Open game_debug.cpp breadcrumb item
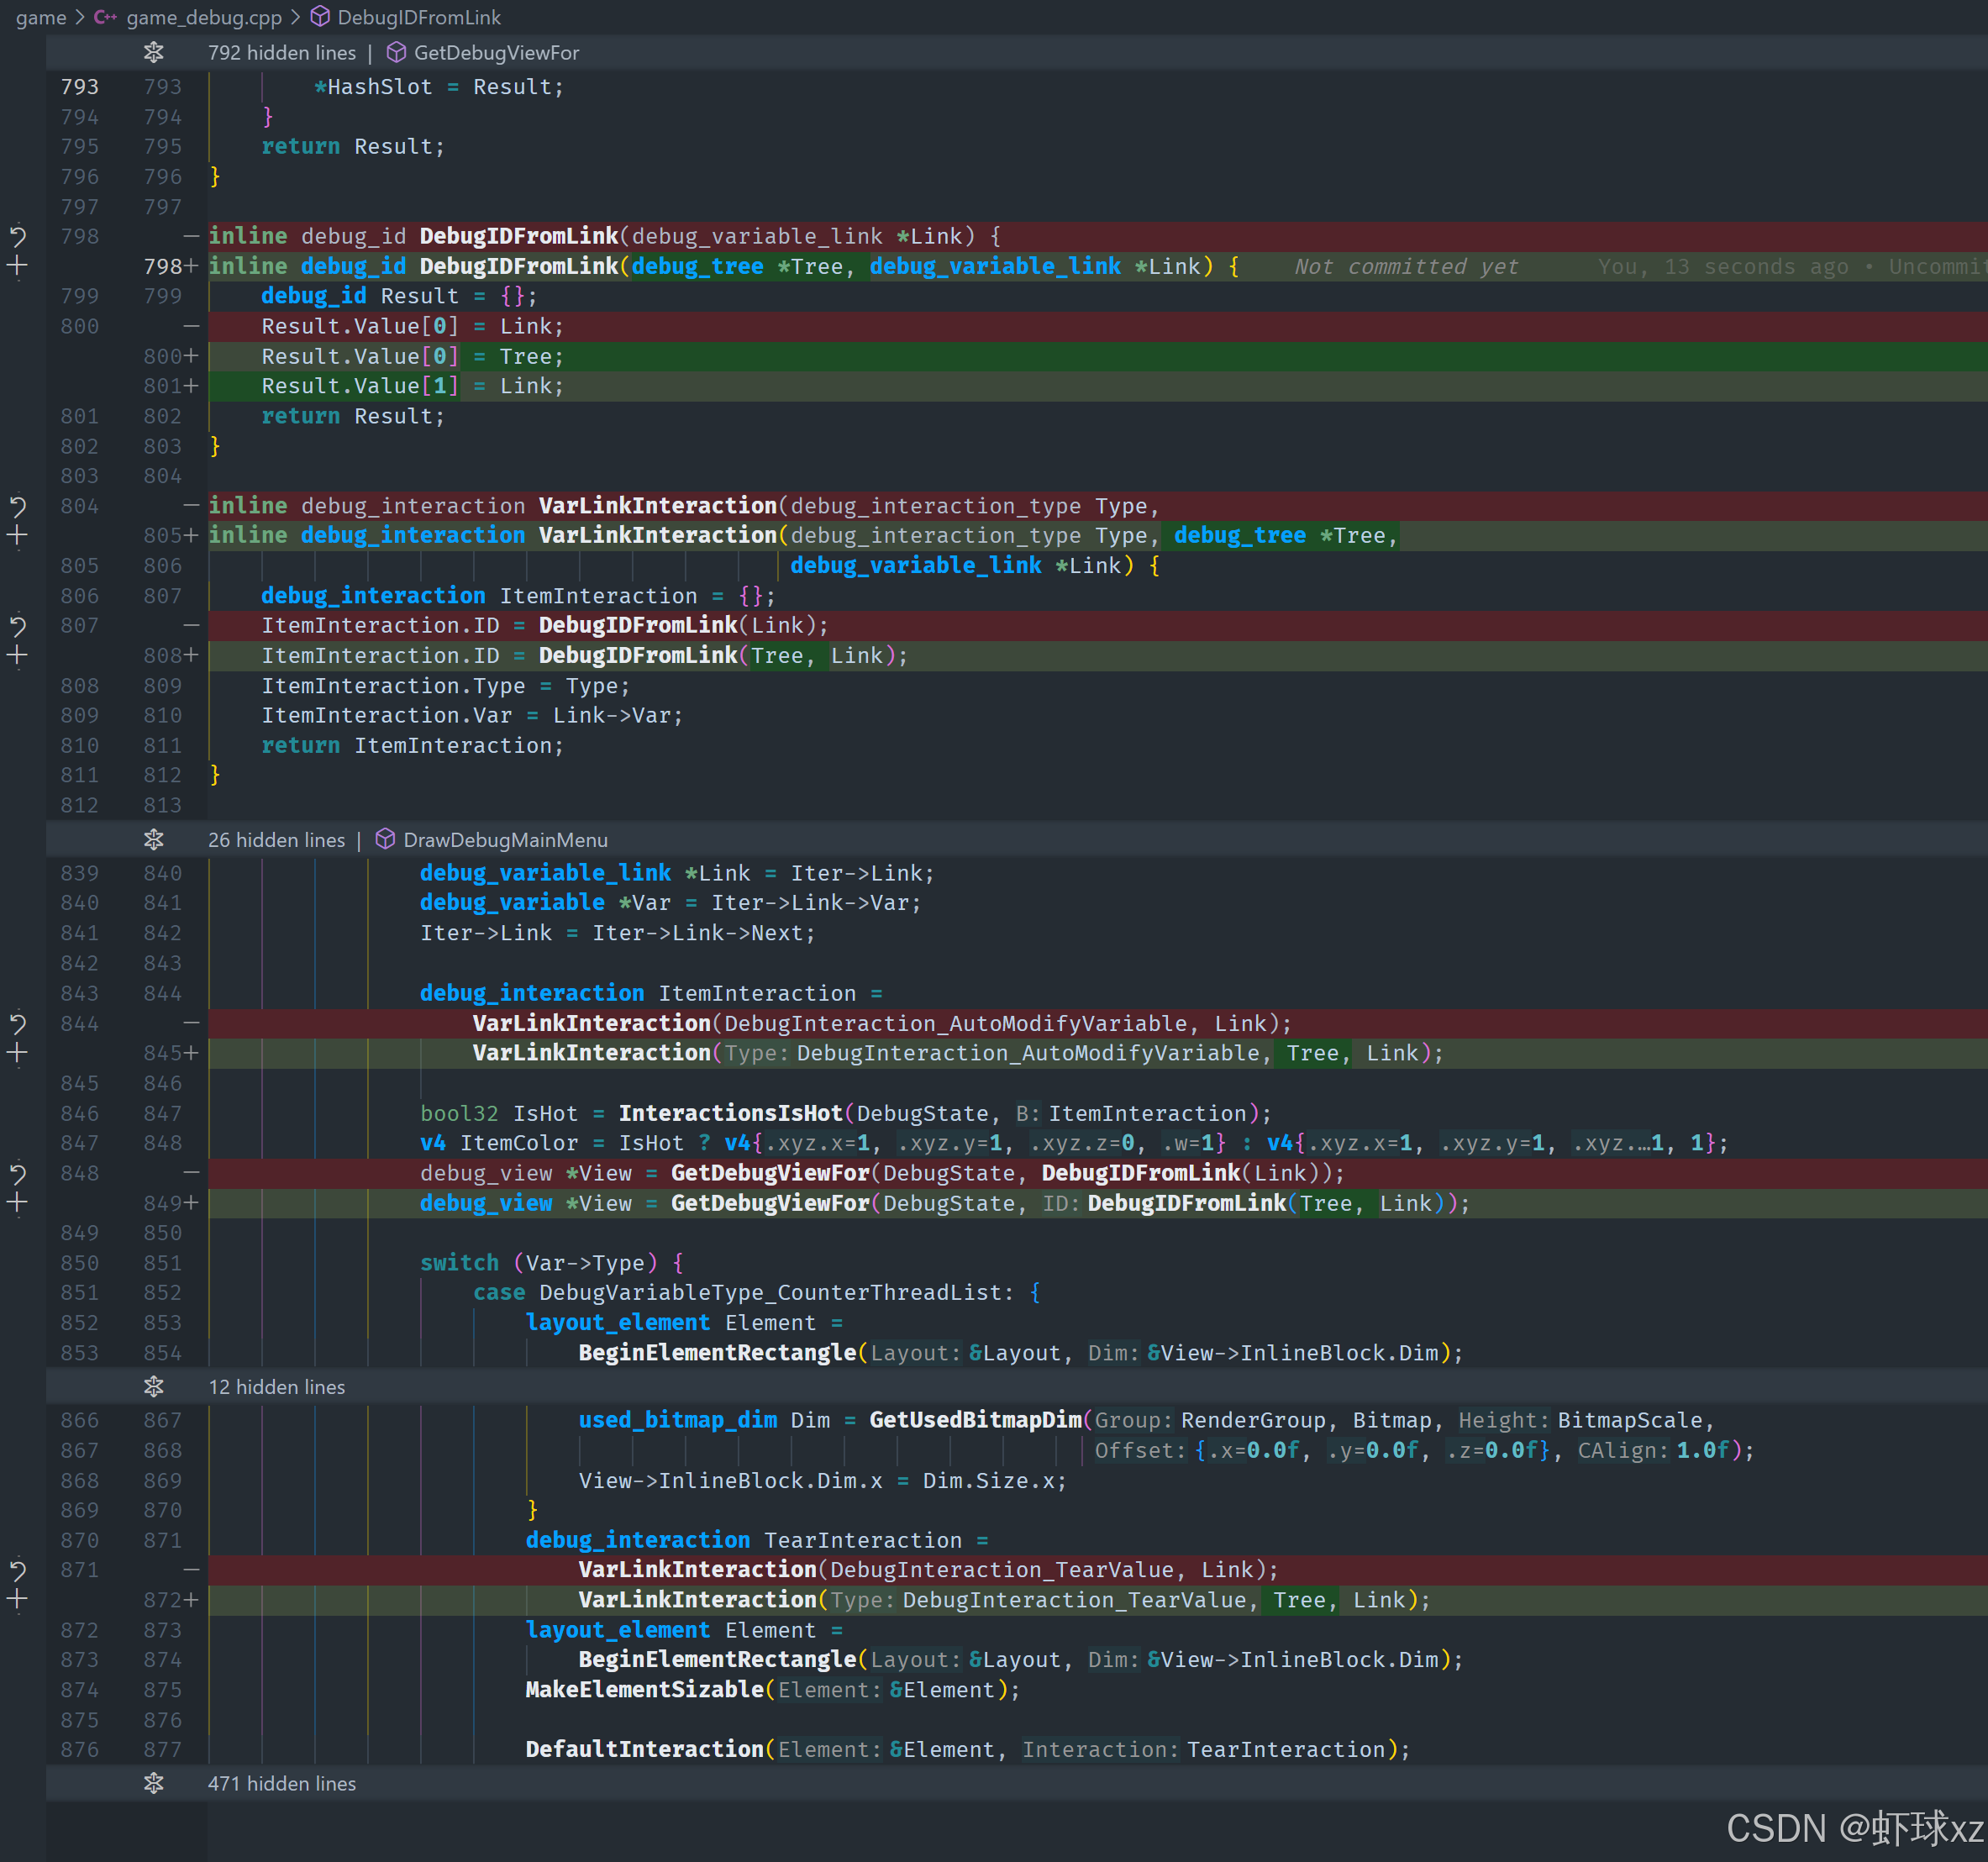Viewport: 1988px width, 1862px height. (x=204, y=17)
